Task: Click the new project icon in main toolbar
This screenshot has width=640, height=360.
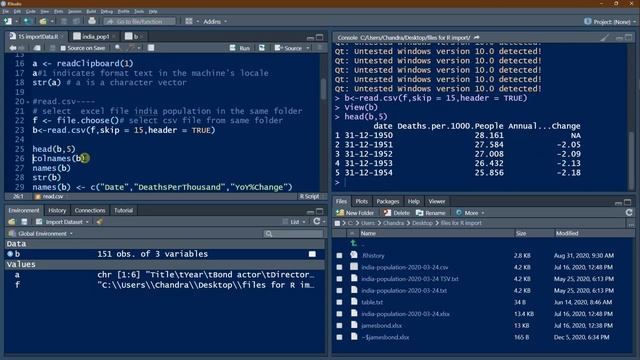Action: (x=27, y=21)
